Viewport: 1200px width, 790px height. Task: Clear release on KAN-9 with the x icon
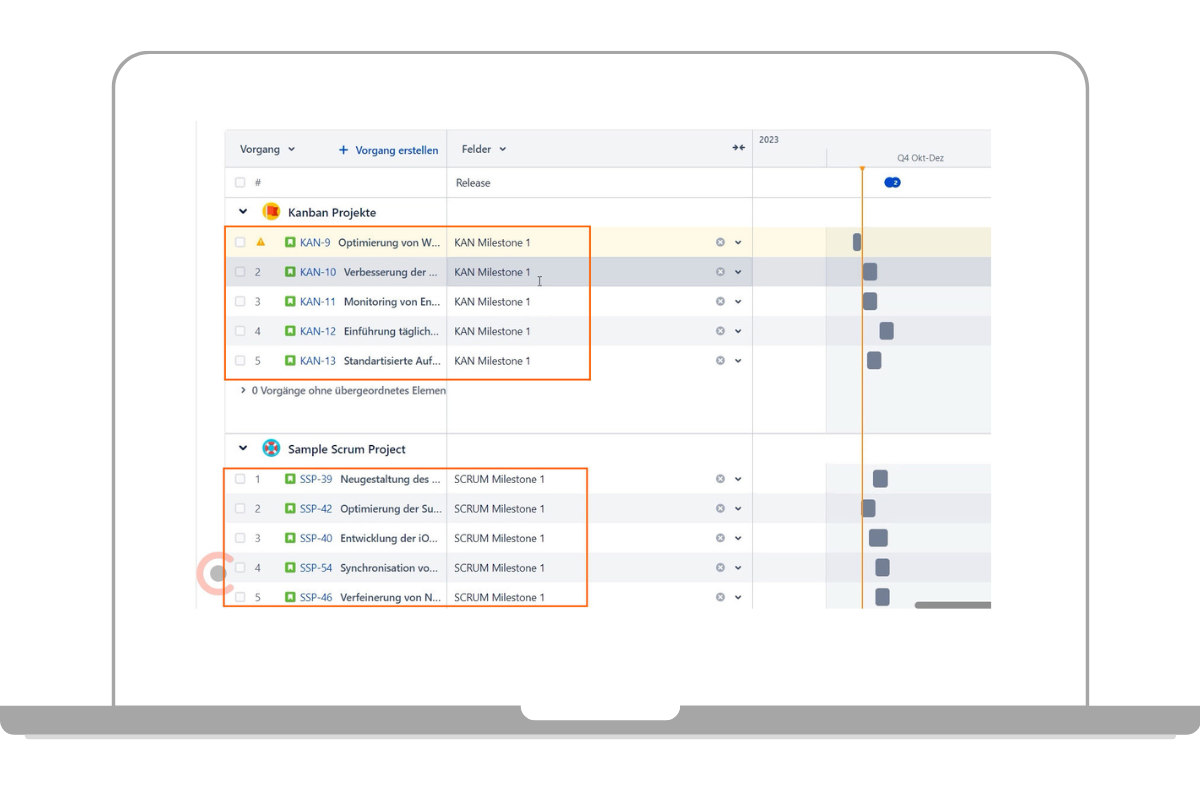(x=720, y=242)
